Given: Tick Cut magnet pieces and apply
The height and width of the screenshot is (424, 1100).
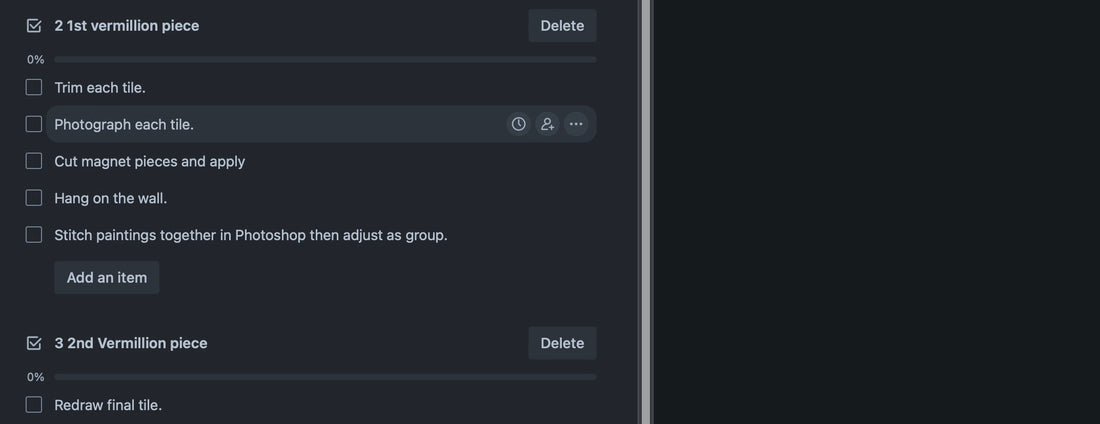Looking at the screenshot, I should click(x=34, y=161).
